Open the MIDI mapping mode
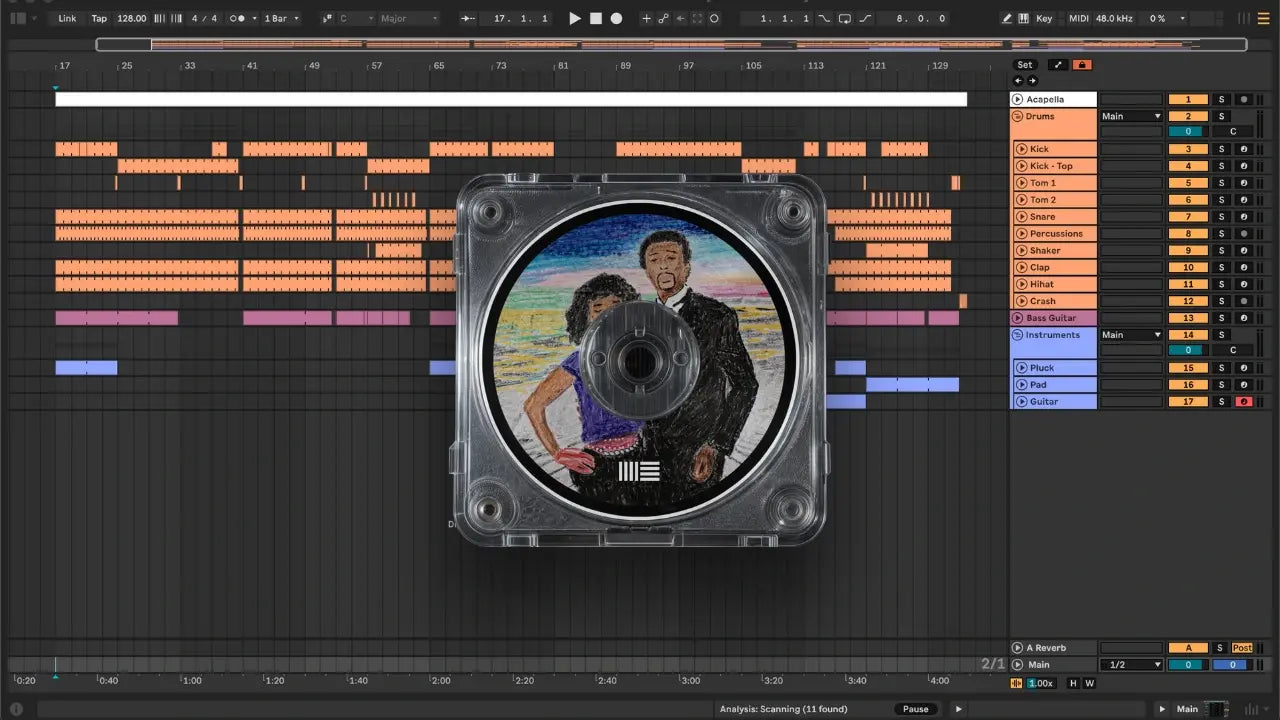The height and width of the screenshot is (720, 1280). 1078,18
